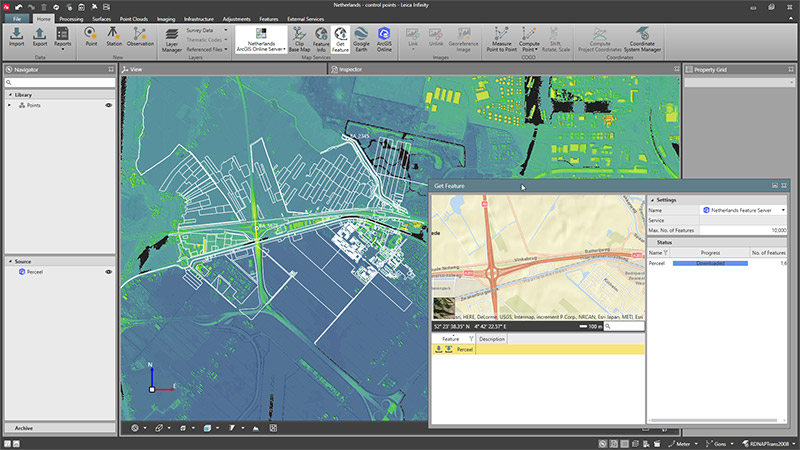Switch to External Services tab
Viewport: 800px width, 450px height.
coord(305,19)
